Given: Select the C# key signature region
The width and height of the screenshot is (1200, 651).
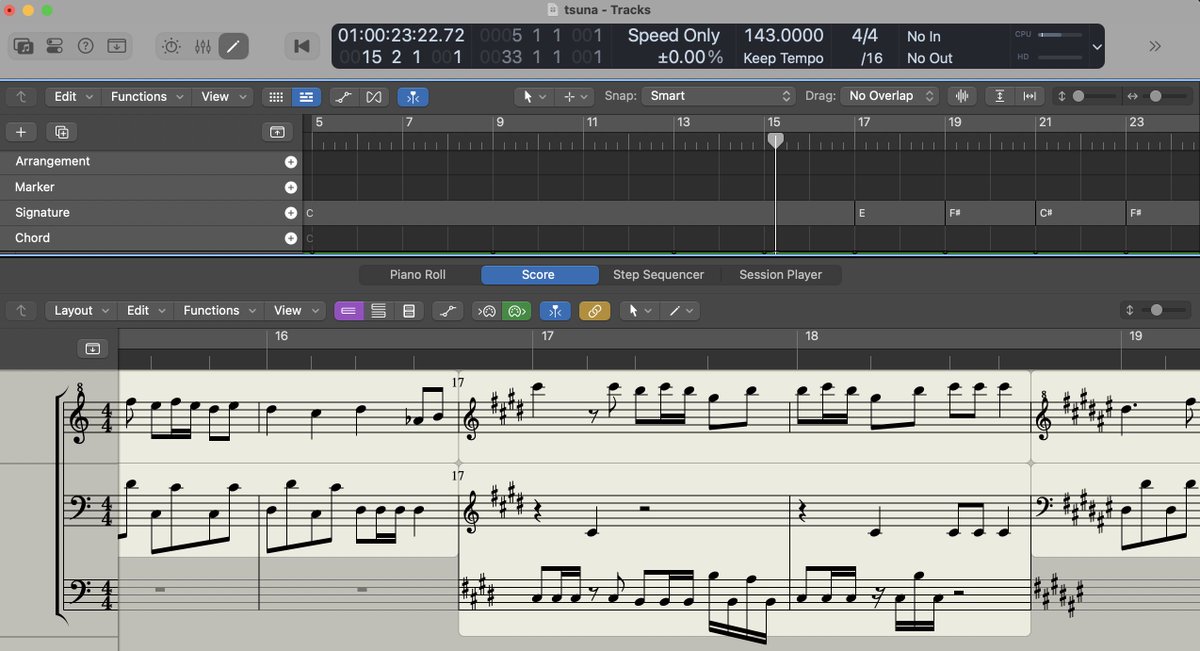Looking at the screenshot, I should [x=1080, y=213].
